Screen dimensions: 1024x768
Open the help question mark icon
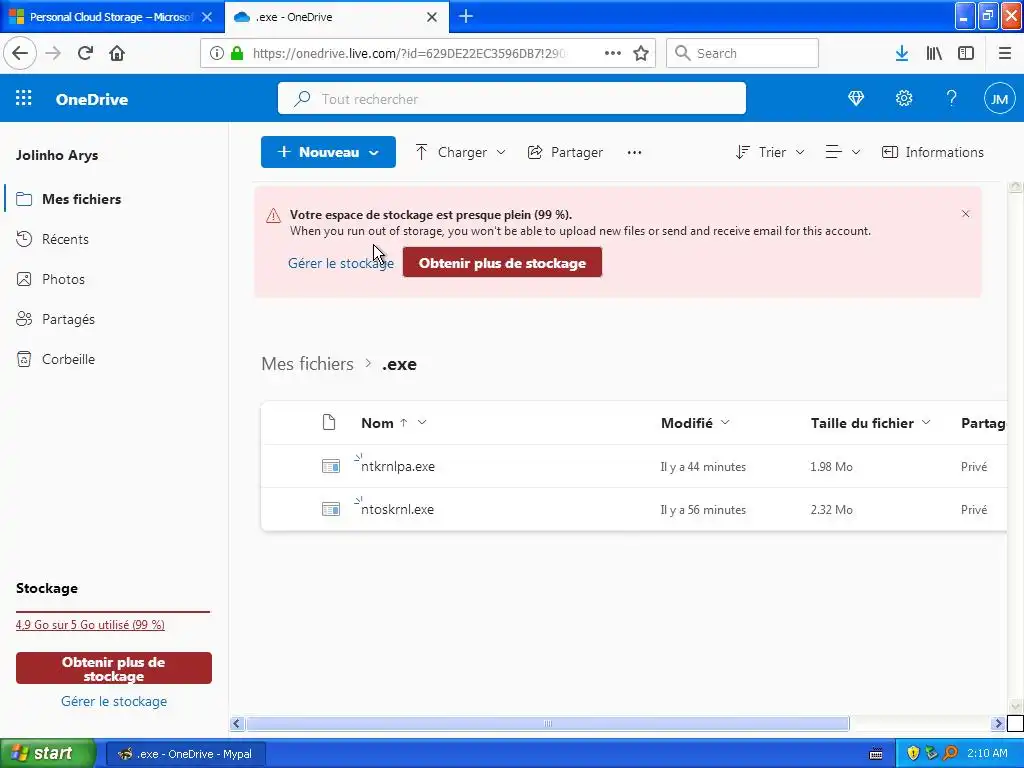coord(951,98)
